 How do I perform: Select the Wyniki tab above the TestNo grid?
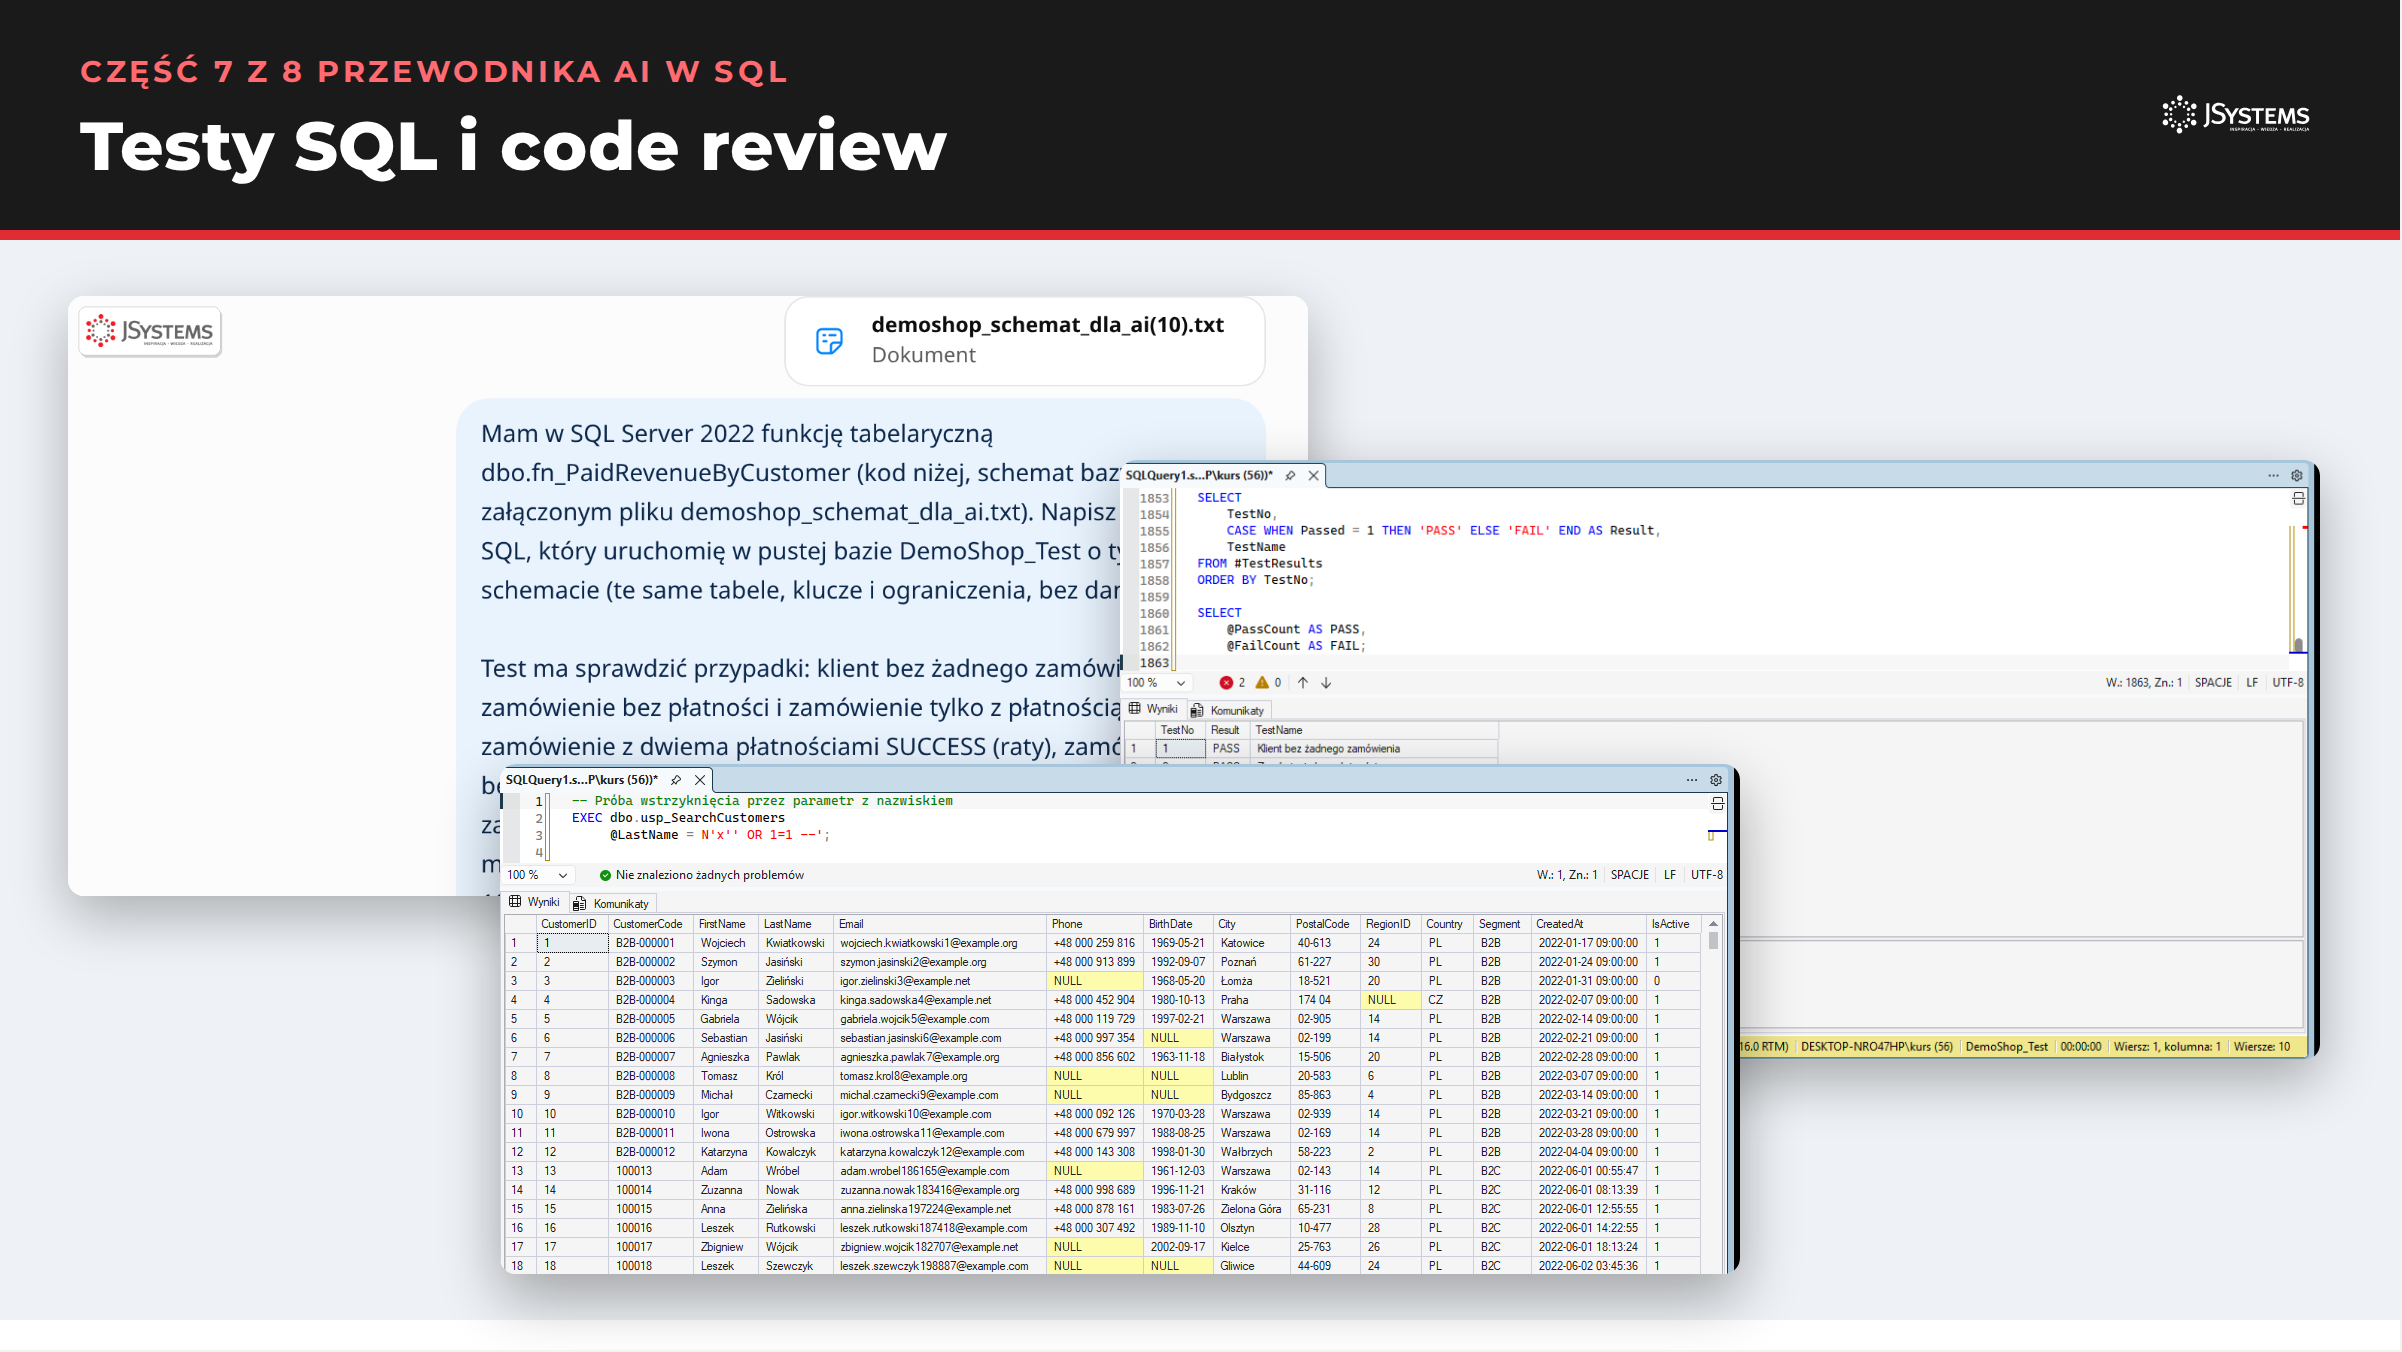1154,709
